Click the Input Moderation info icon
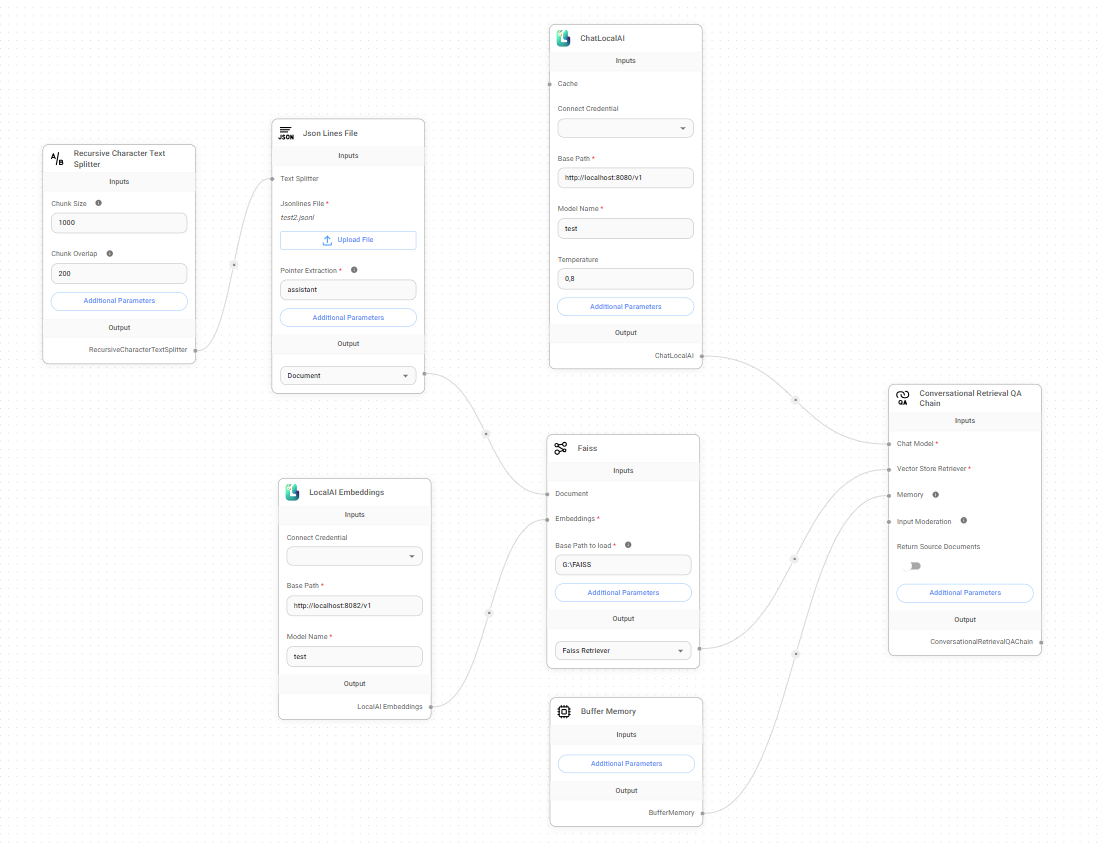The width and height of the screenshot is (1100, 848). point(964,520)
